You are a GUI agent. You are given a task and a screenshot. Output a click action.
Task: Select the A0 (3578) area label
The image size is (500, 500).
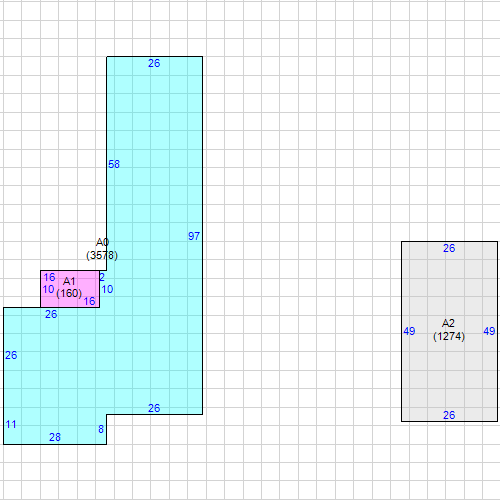click(x=102, y=249)
